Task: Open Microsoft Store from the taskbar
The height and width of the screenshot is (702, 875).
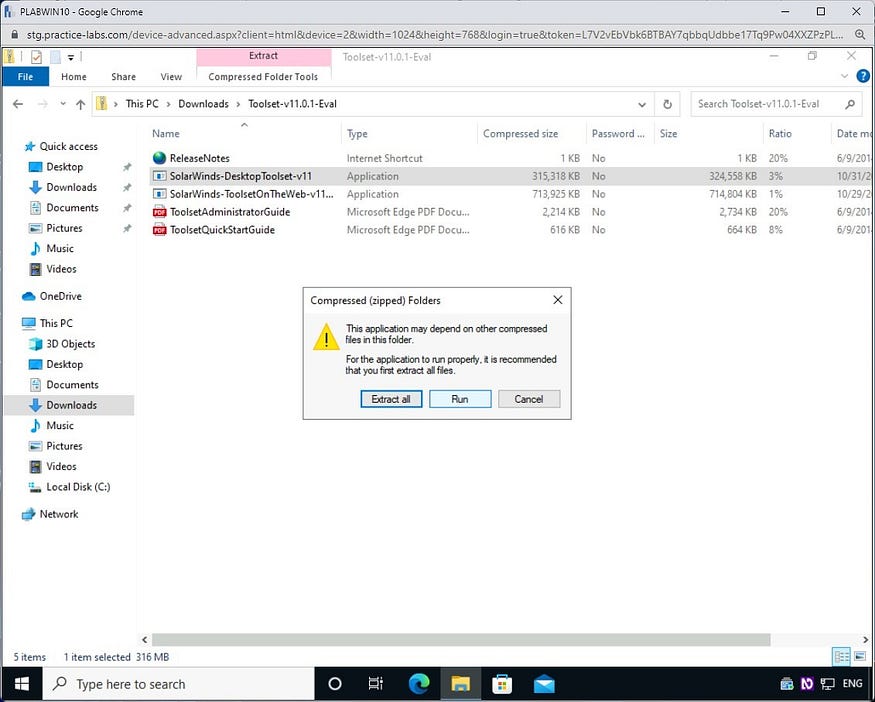Action: [502, 684]
